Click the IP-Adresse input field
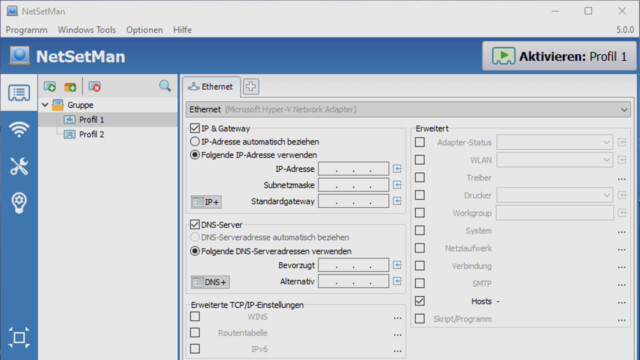640x360 pixels. coord(353,169)
